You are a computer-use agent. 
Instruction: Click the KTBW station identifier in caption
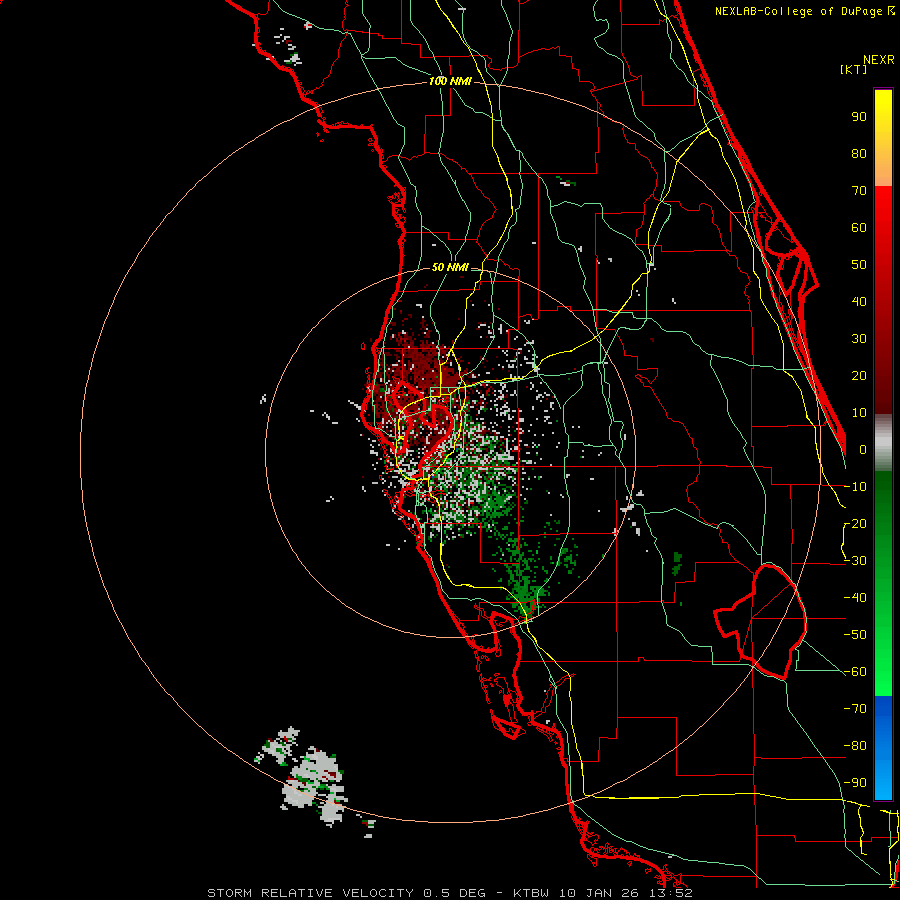click(x=531, y=893)
